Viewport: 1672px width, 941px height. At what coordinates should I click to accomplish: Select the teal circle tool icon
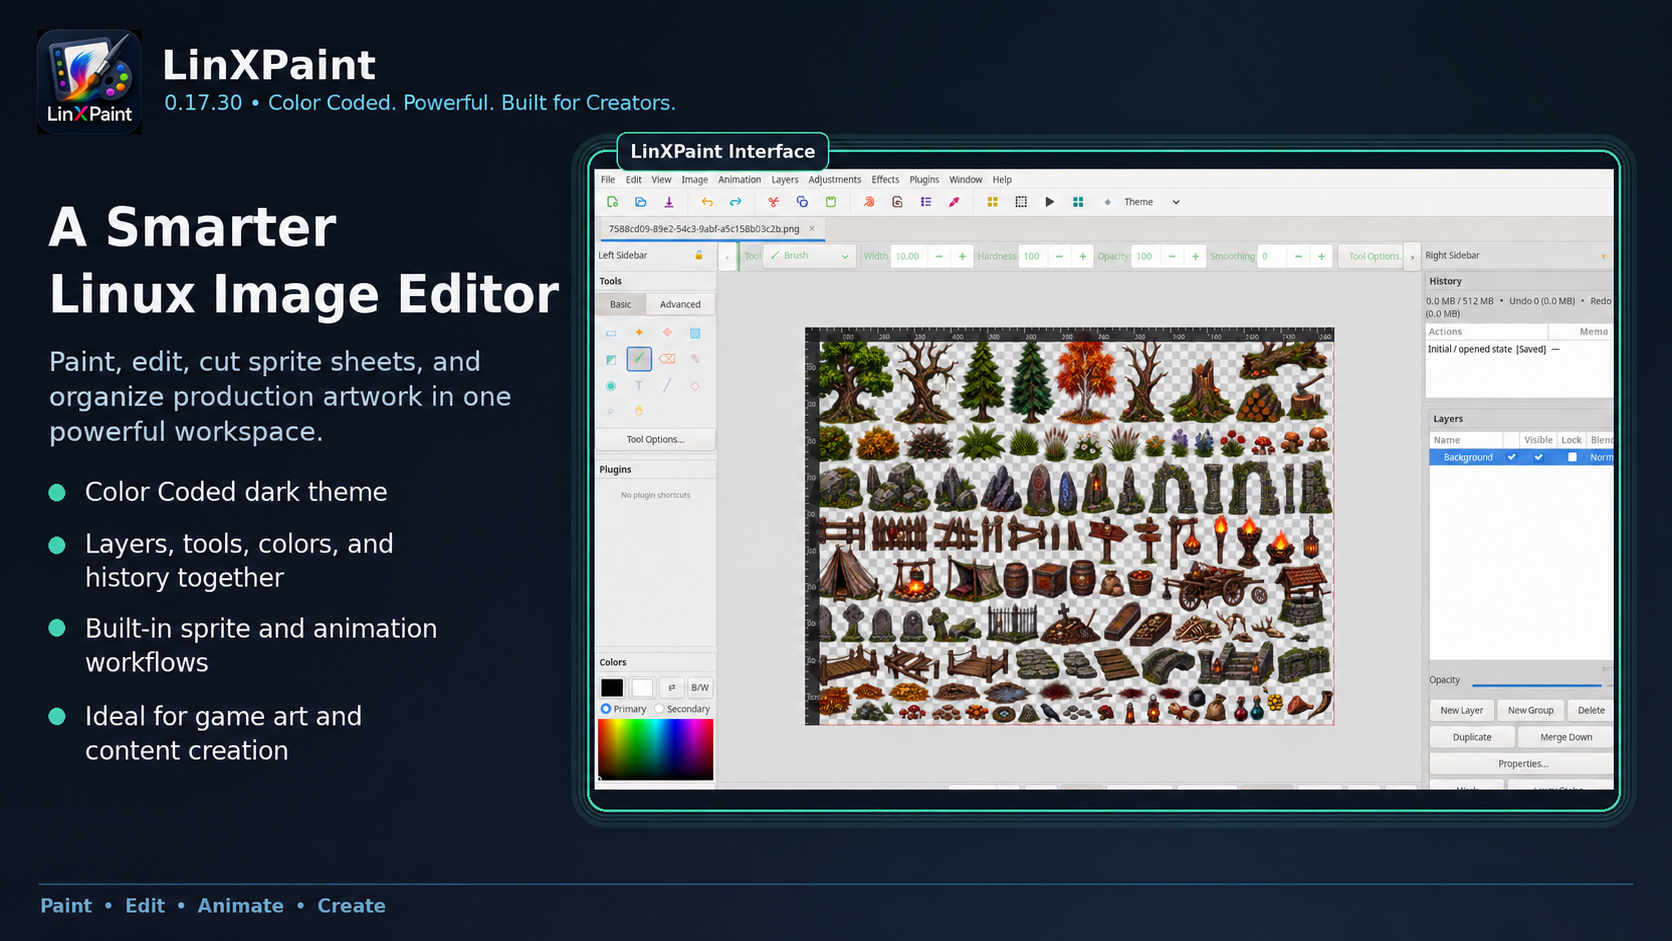[x=611, y=385]
